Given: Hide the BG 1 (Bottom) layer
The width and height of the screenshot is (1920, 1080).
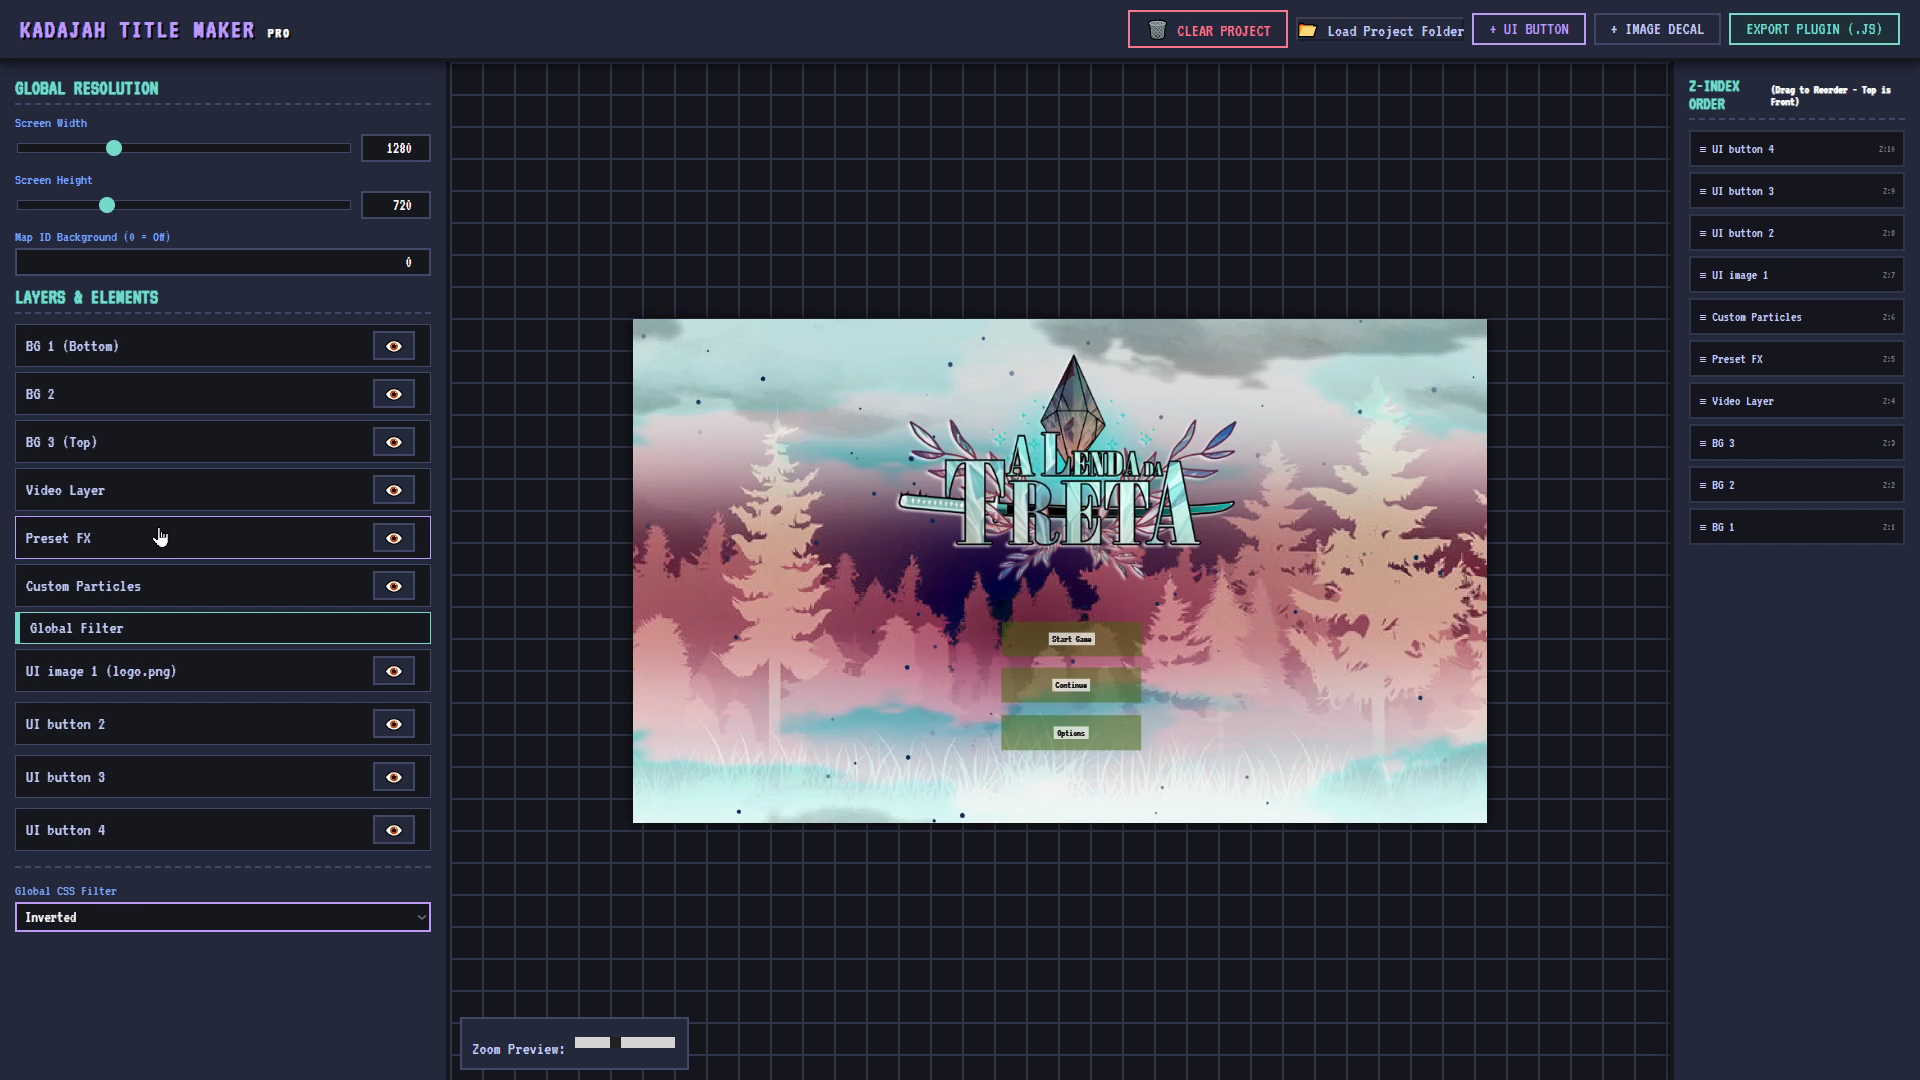Looking at the screenshot, I should tap(394, 346).
